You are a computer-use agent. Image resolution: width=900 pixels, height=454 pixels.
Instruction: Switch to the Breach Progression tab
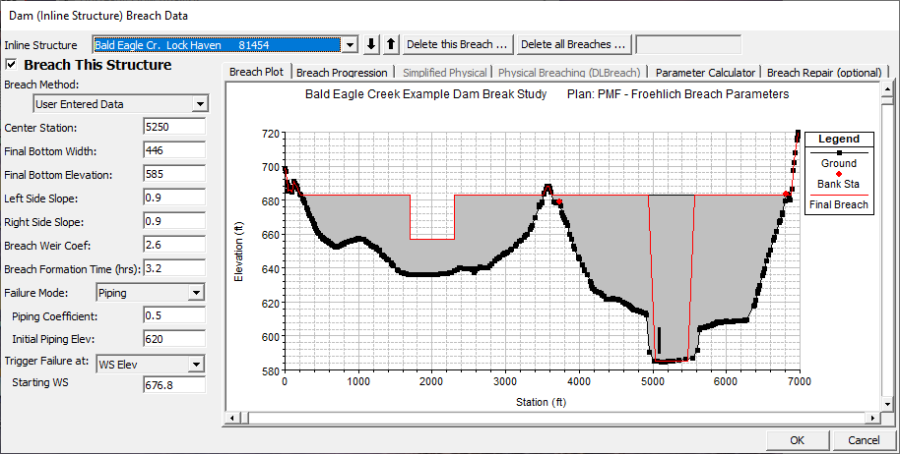tap(341, 73)
